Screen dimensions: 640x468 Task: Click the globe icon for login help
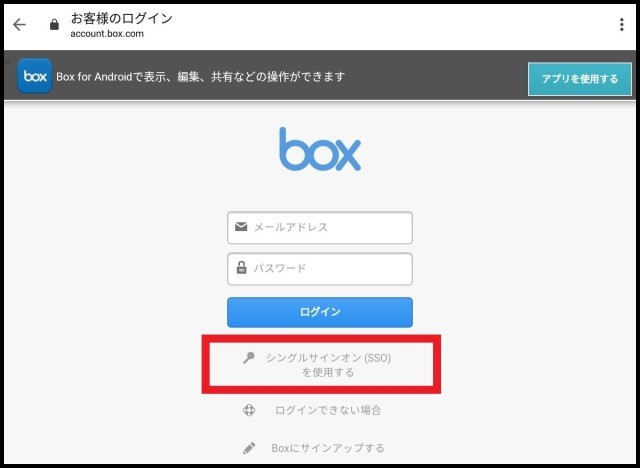(x=250, y=410)
